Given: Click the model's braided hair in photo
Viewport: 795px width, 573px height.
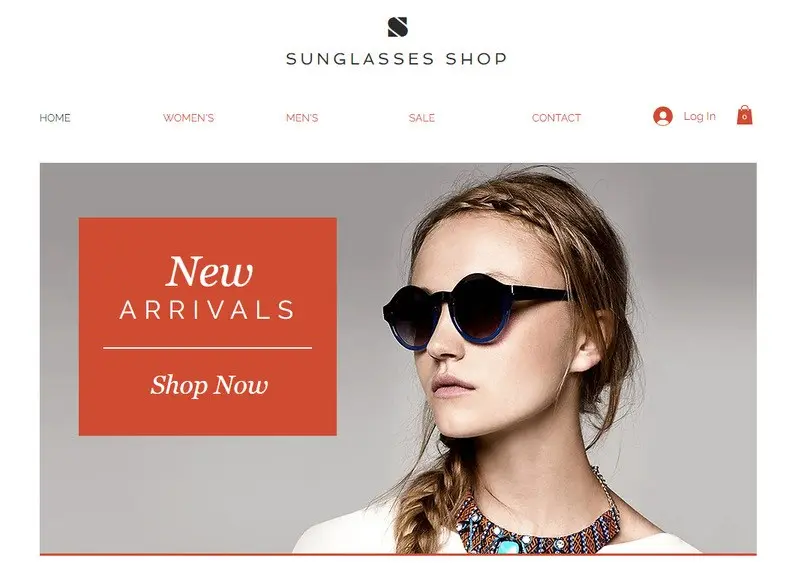Looking at the screenshot, I should point(428,507).
